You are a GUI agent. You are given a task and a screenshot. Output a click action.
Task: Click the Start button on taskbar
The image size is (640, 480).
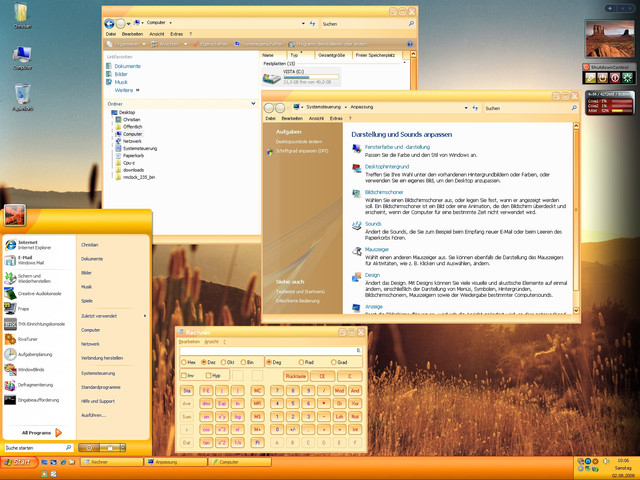click(19, 462)
